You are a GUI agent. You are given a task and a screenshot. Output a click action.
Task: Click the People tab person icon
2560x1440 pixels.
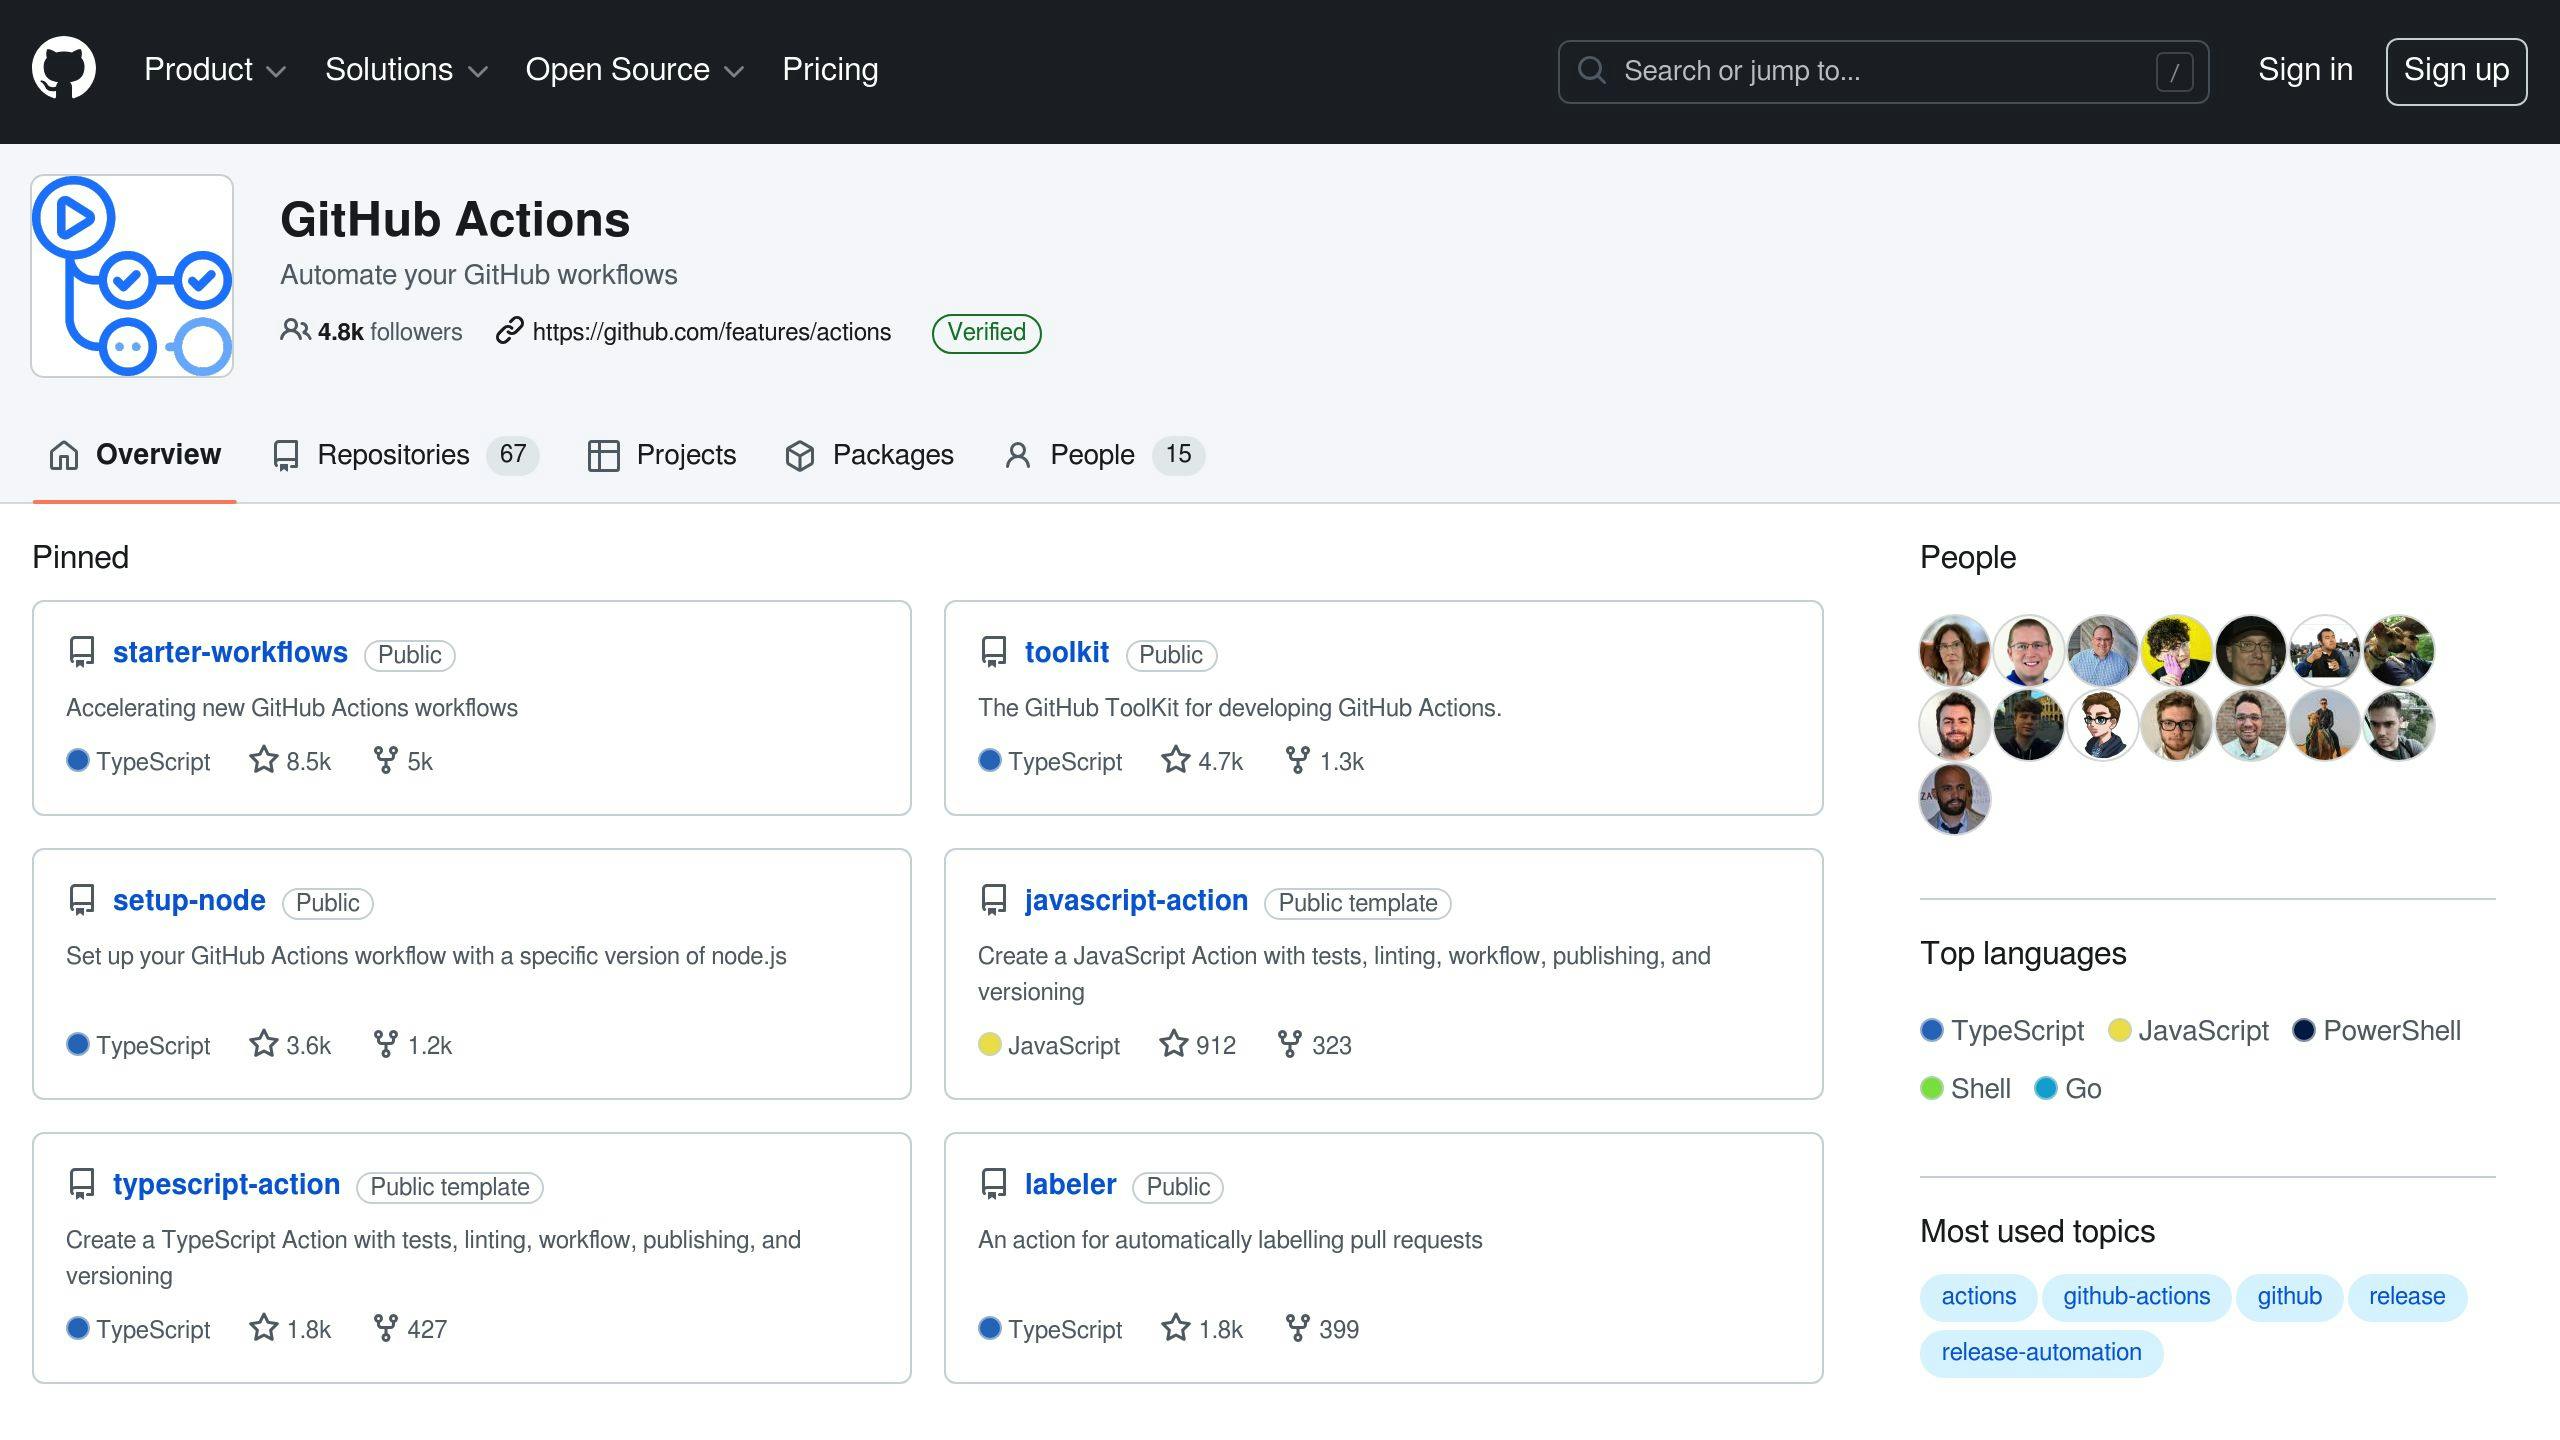(1017, 455)
